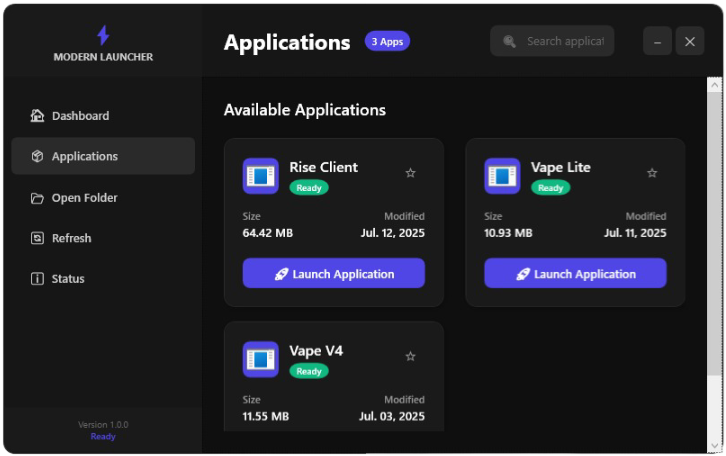The image size is (726, 456).
Task: Click the rocket icon on Rise Client launch button
Action: click(282, 274)
